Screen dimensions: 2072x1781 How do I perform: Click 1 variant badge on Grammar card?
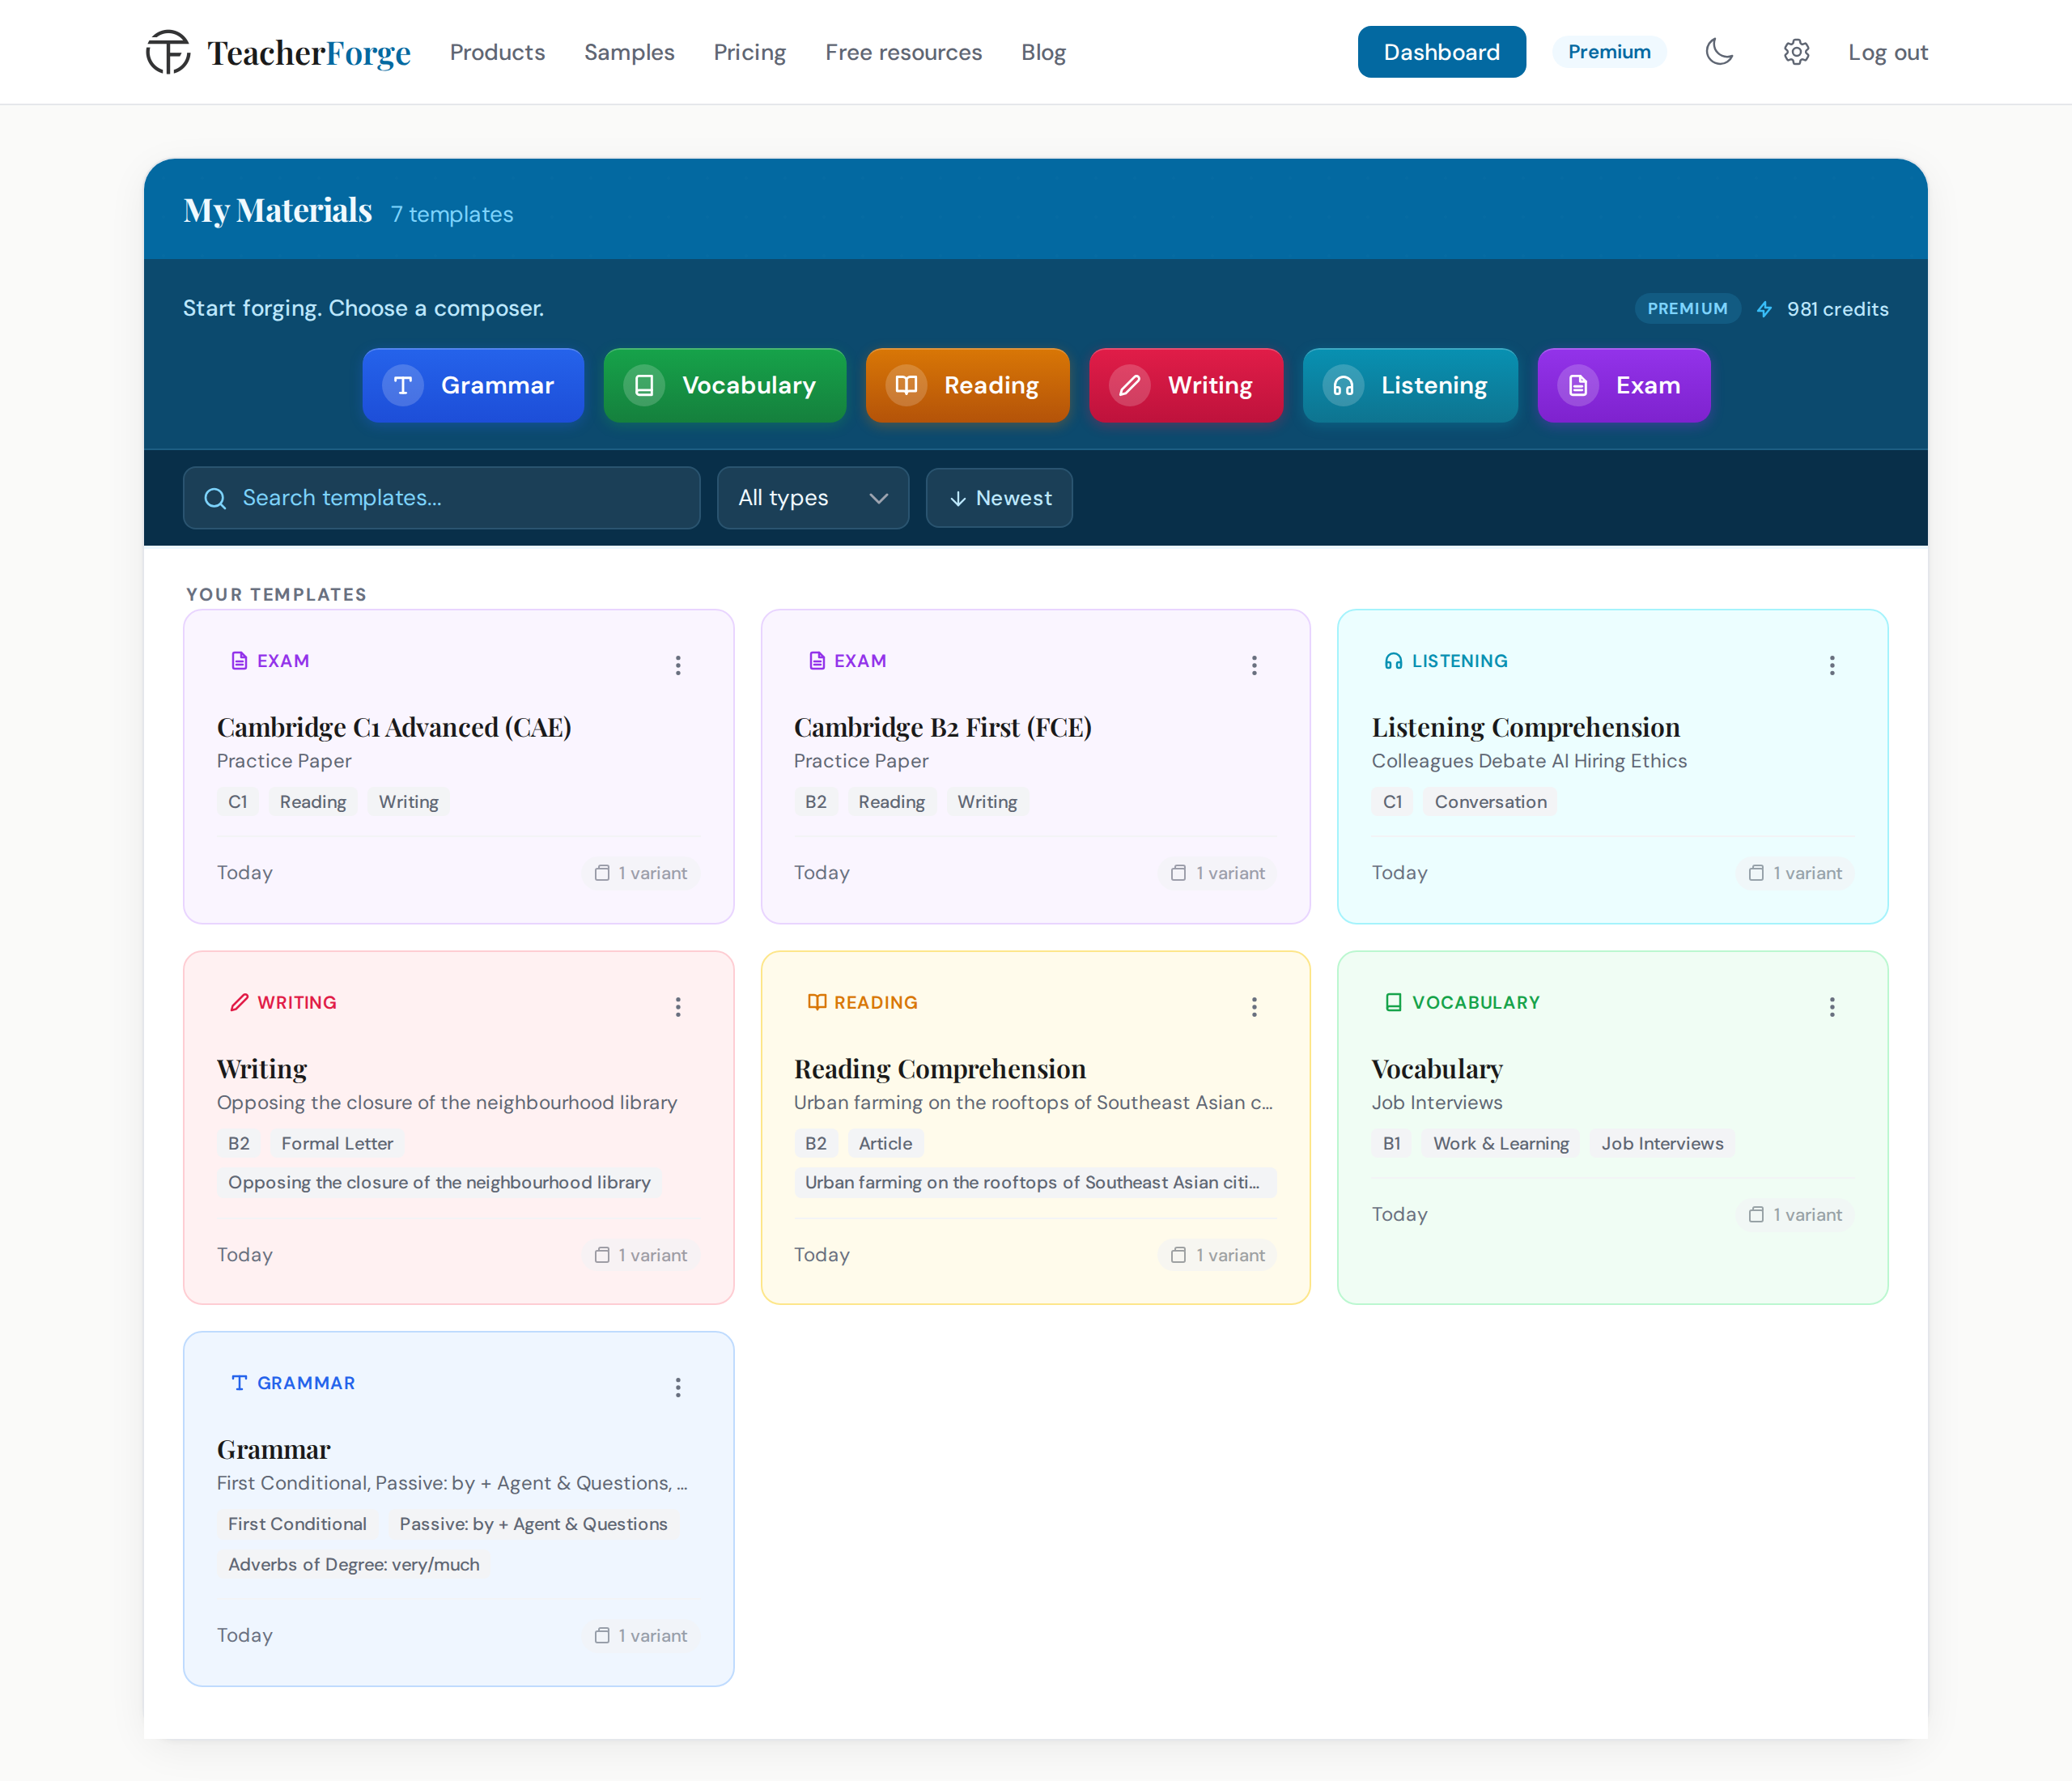click(641, 1635)
